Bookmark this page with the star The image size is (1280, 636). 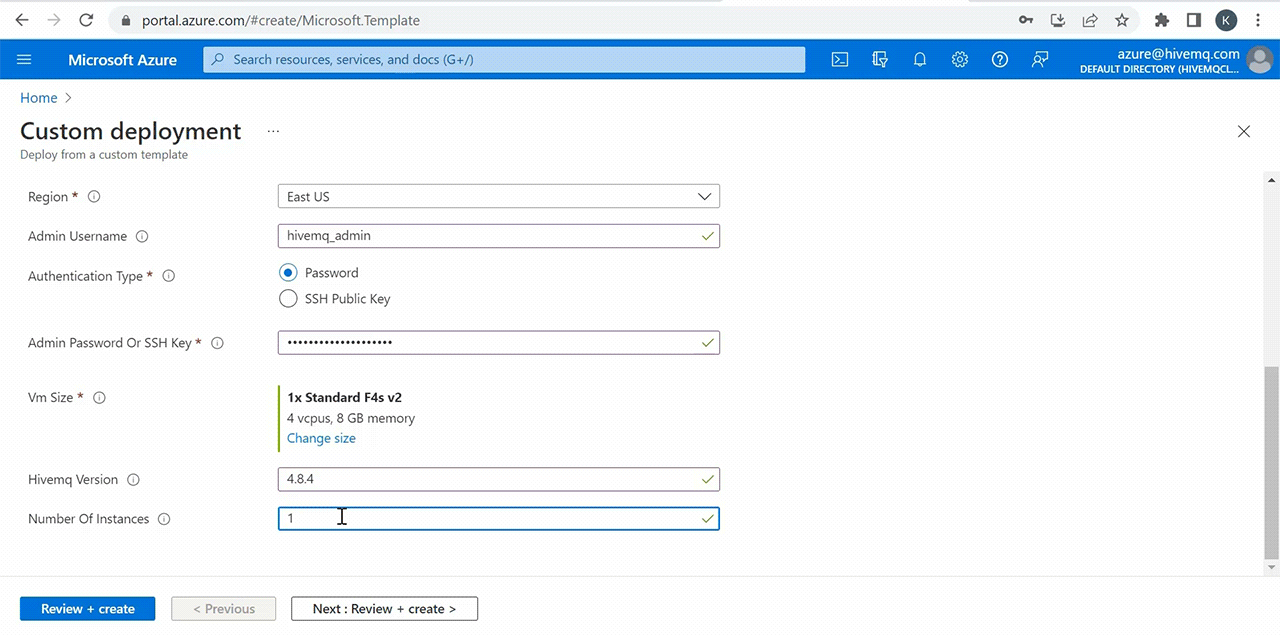coord(1122,20)
